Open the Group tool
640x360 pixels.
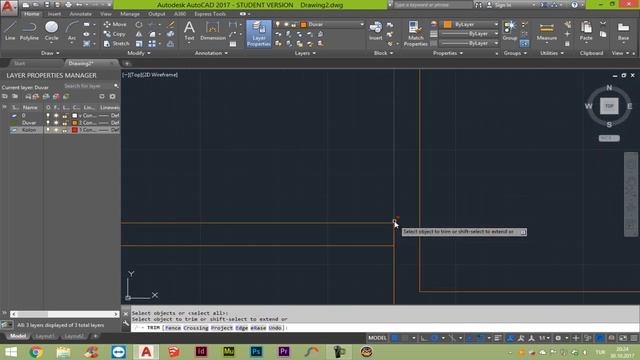pyautogui.click(x=509, y=31)
